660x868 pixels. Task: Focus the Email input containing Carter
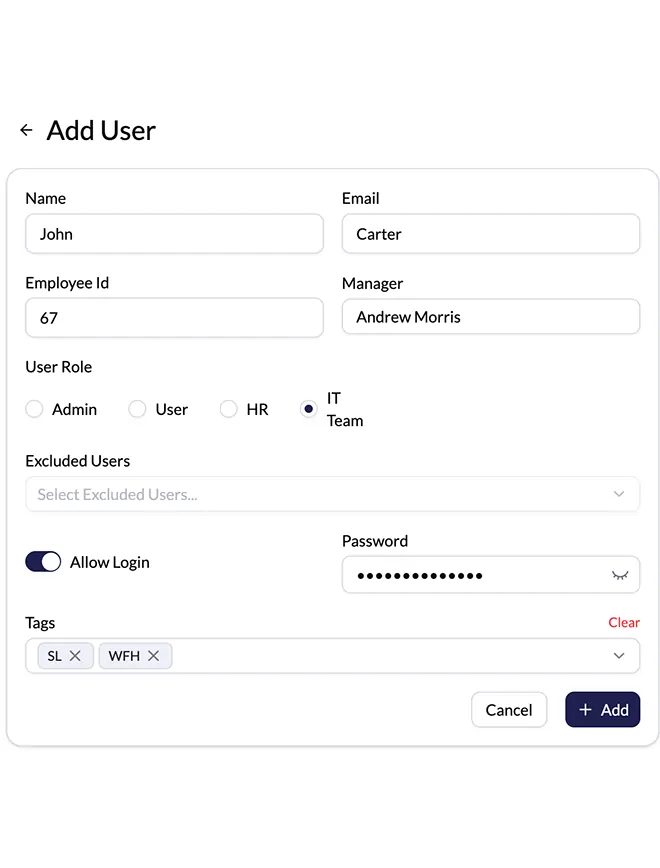490,234
